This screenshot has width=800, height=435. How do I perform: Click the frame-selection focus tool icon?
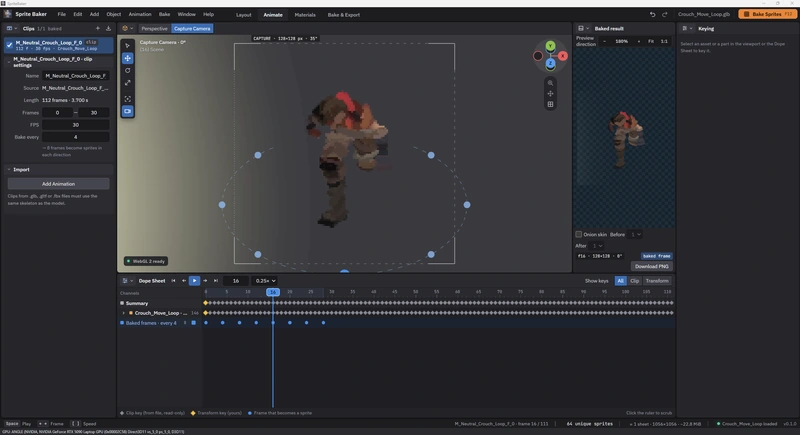point(128,99)
